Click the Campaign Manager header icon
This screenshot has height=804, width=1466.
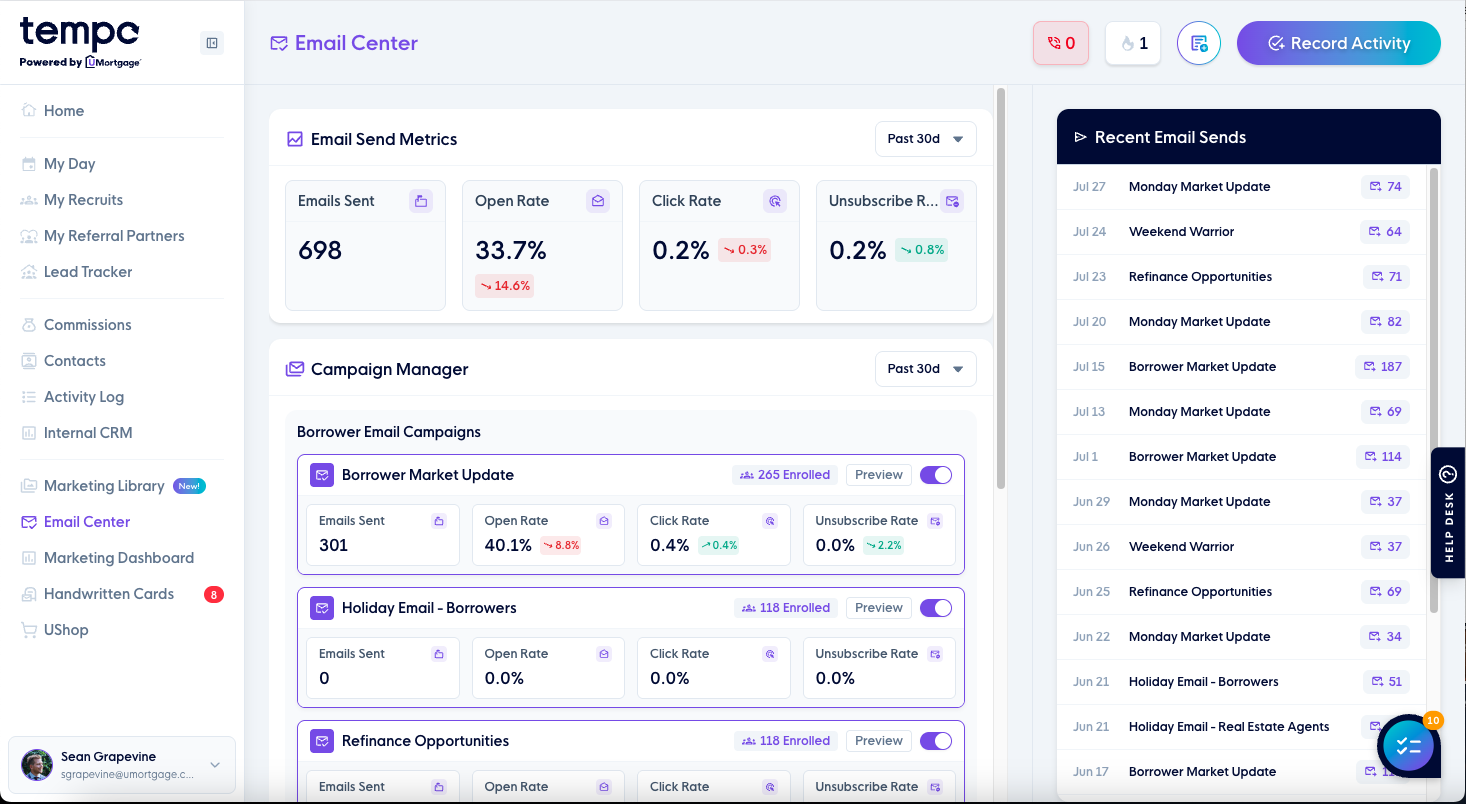(295, 369)
